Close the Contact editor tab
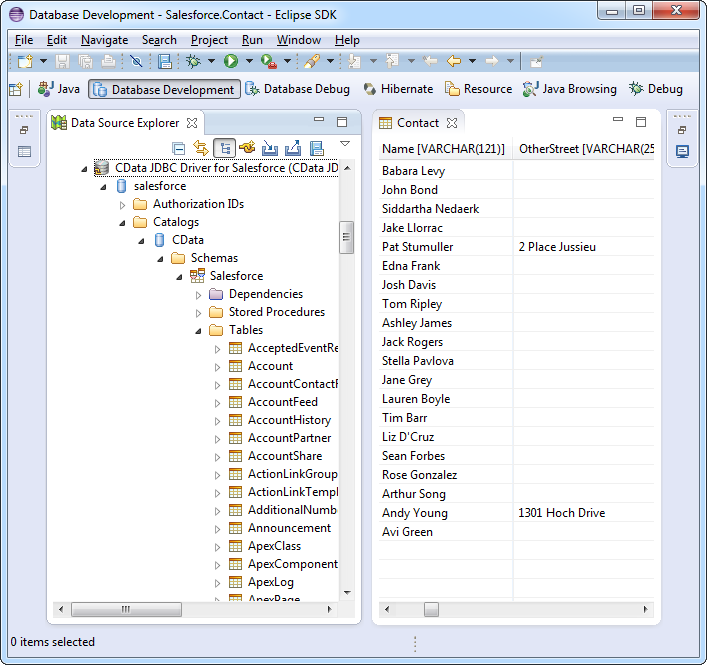 (452, 123)
